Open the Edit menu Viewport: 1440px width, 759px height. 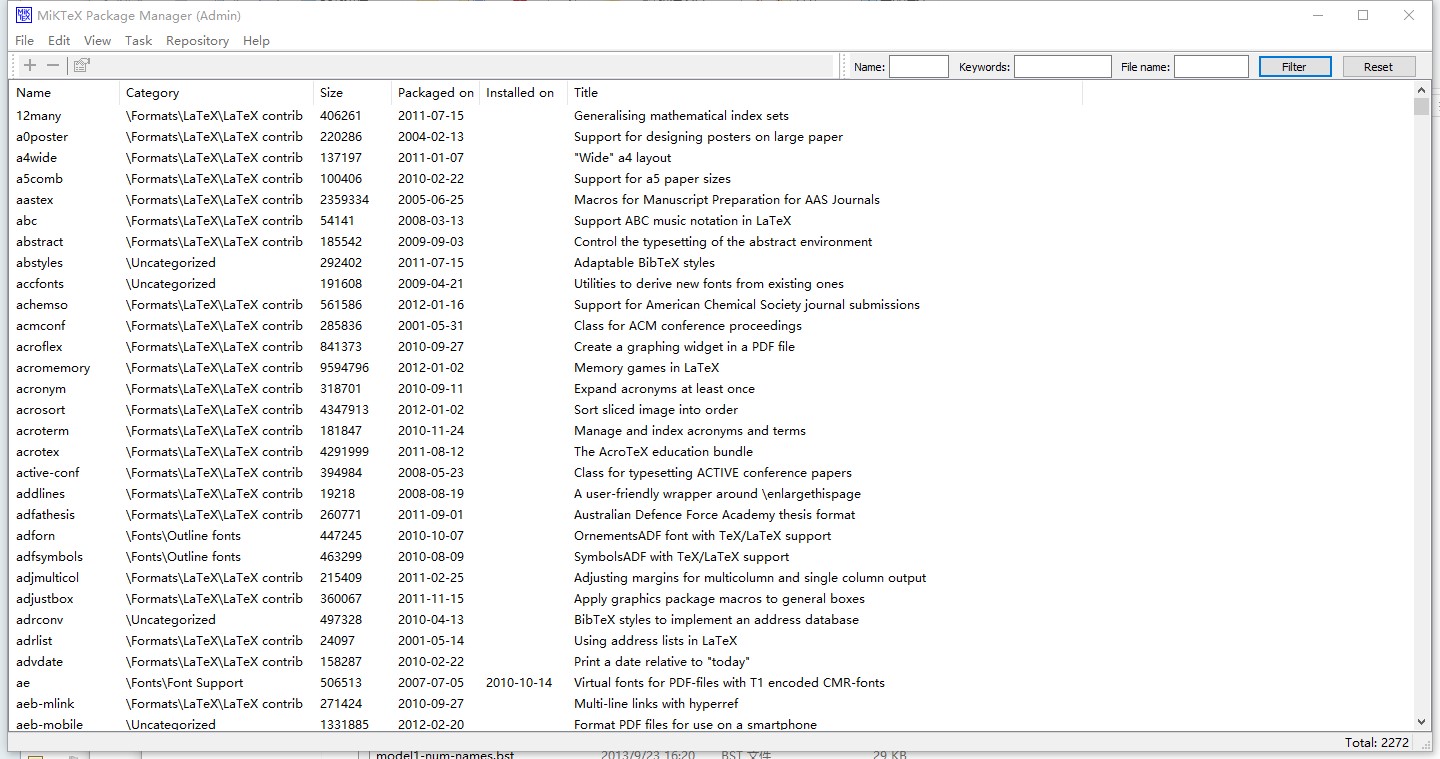click(59, 41)
